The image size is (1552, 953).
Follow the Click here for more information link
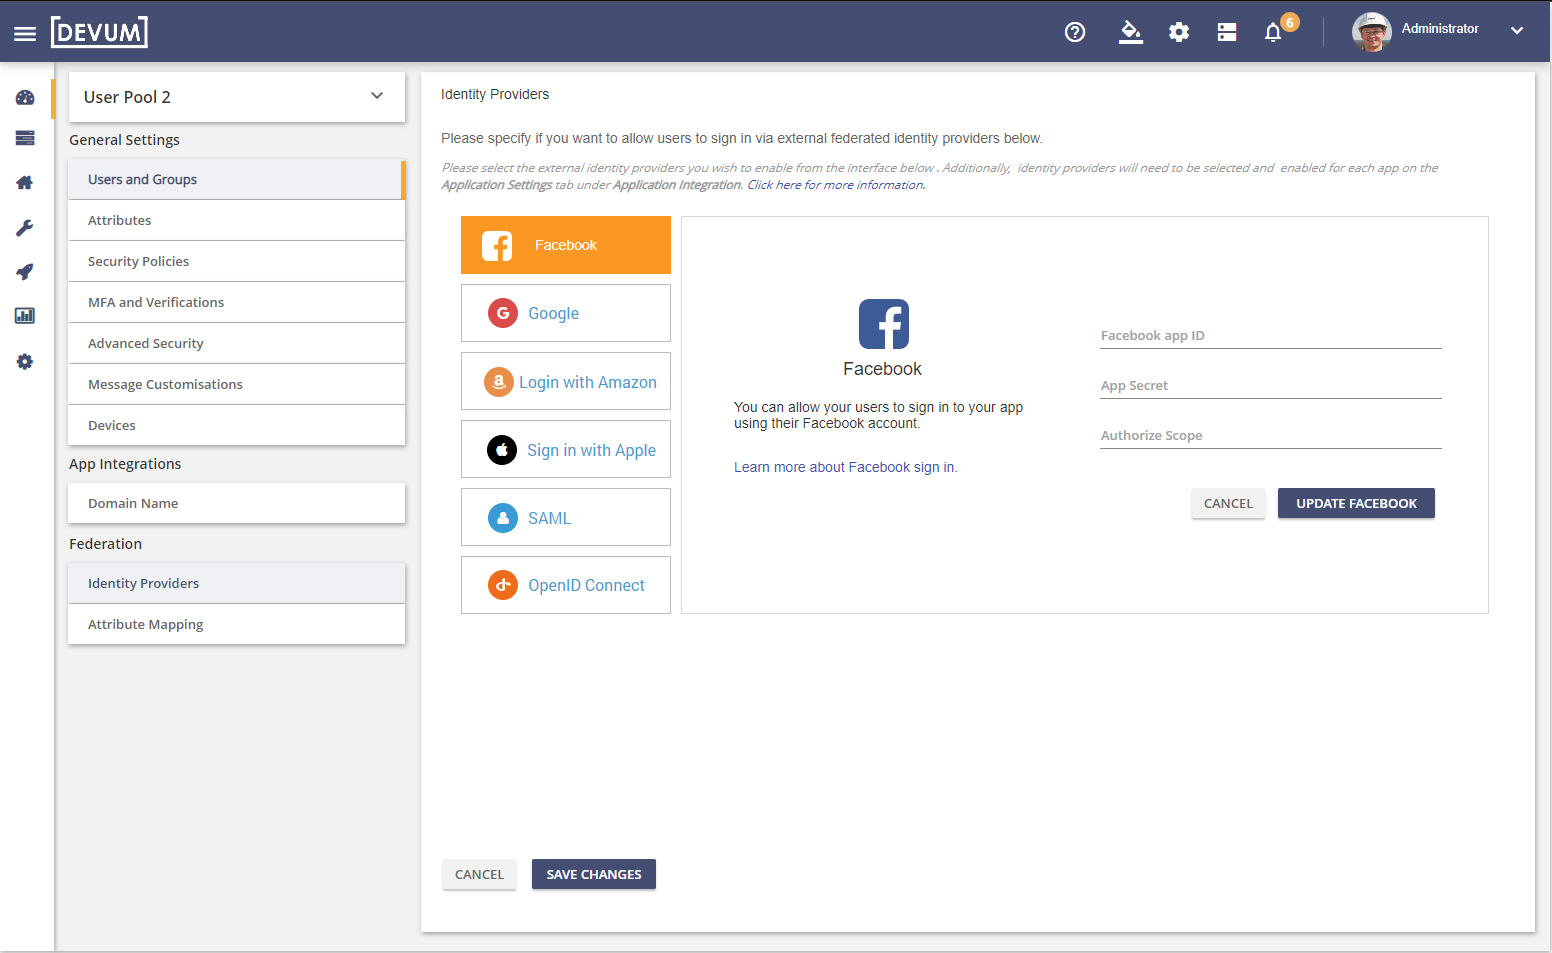(836, 185)
